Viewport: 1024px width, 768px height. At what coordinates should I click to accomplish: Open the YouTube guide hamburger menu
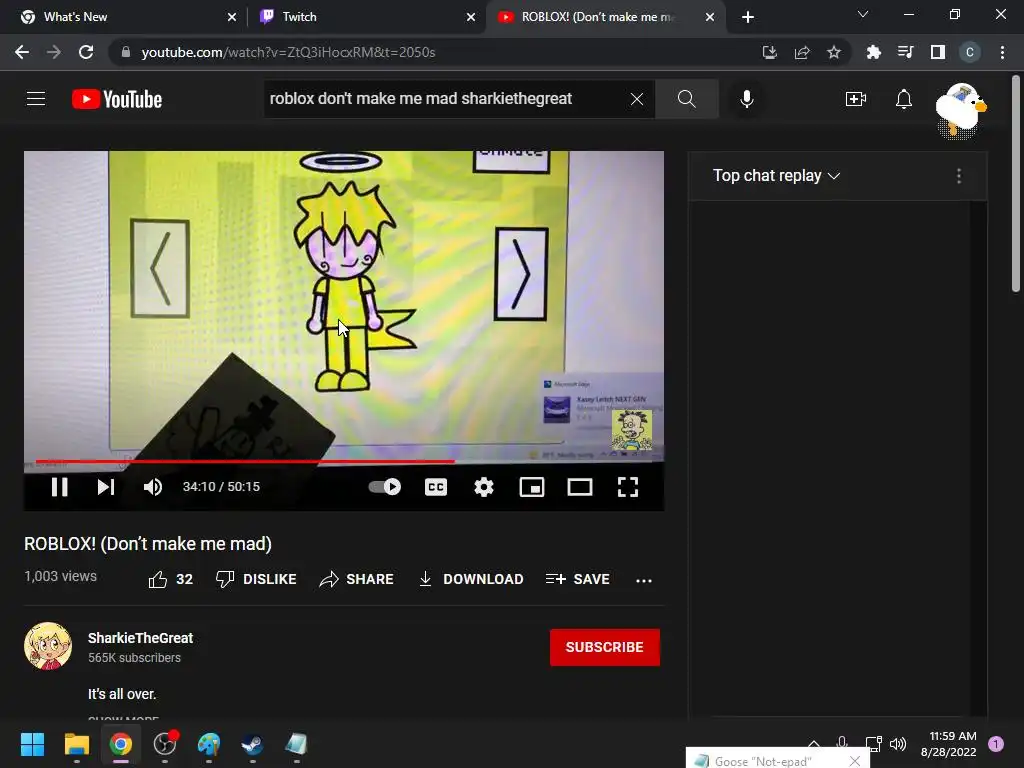point(36,99)
